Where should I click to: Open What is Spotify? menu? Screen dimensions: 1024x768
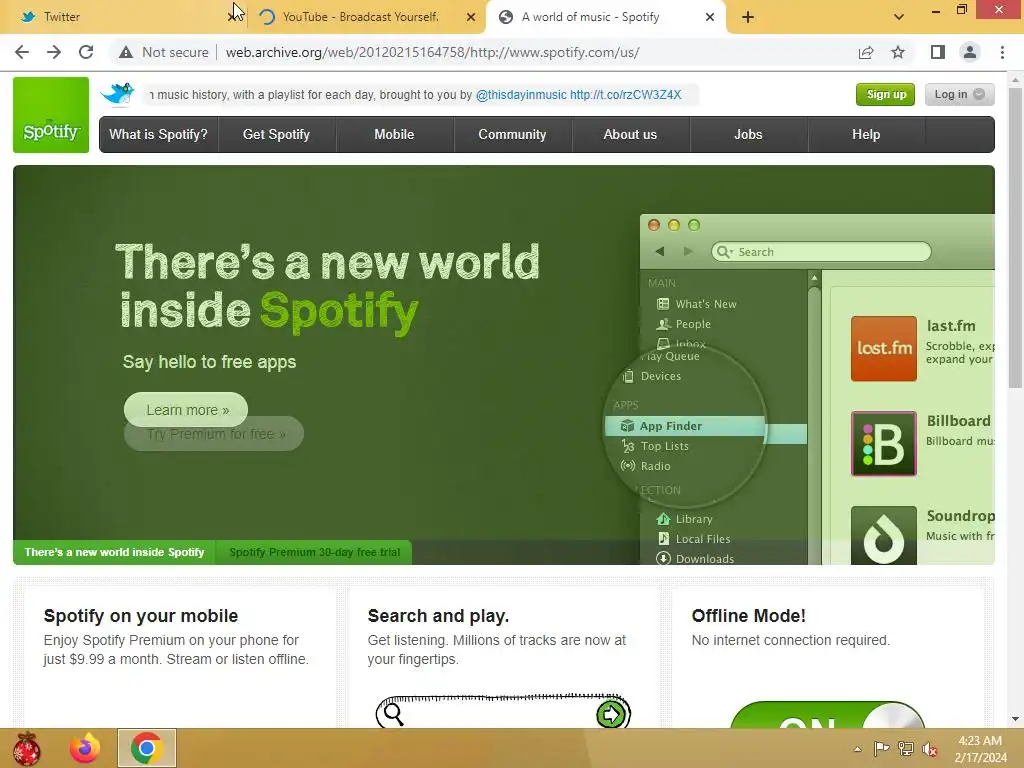click(x=159, y=135)
